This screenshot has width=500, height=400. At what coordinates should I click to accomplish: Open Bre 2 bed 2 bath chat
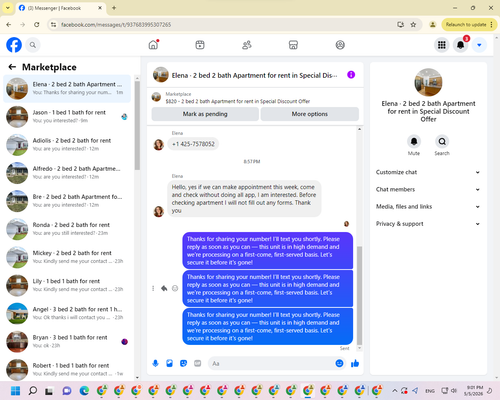67,201
